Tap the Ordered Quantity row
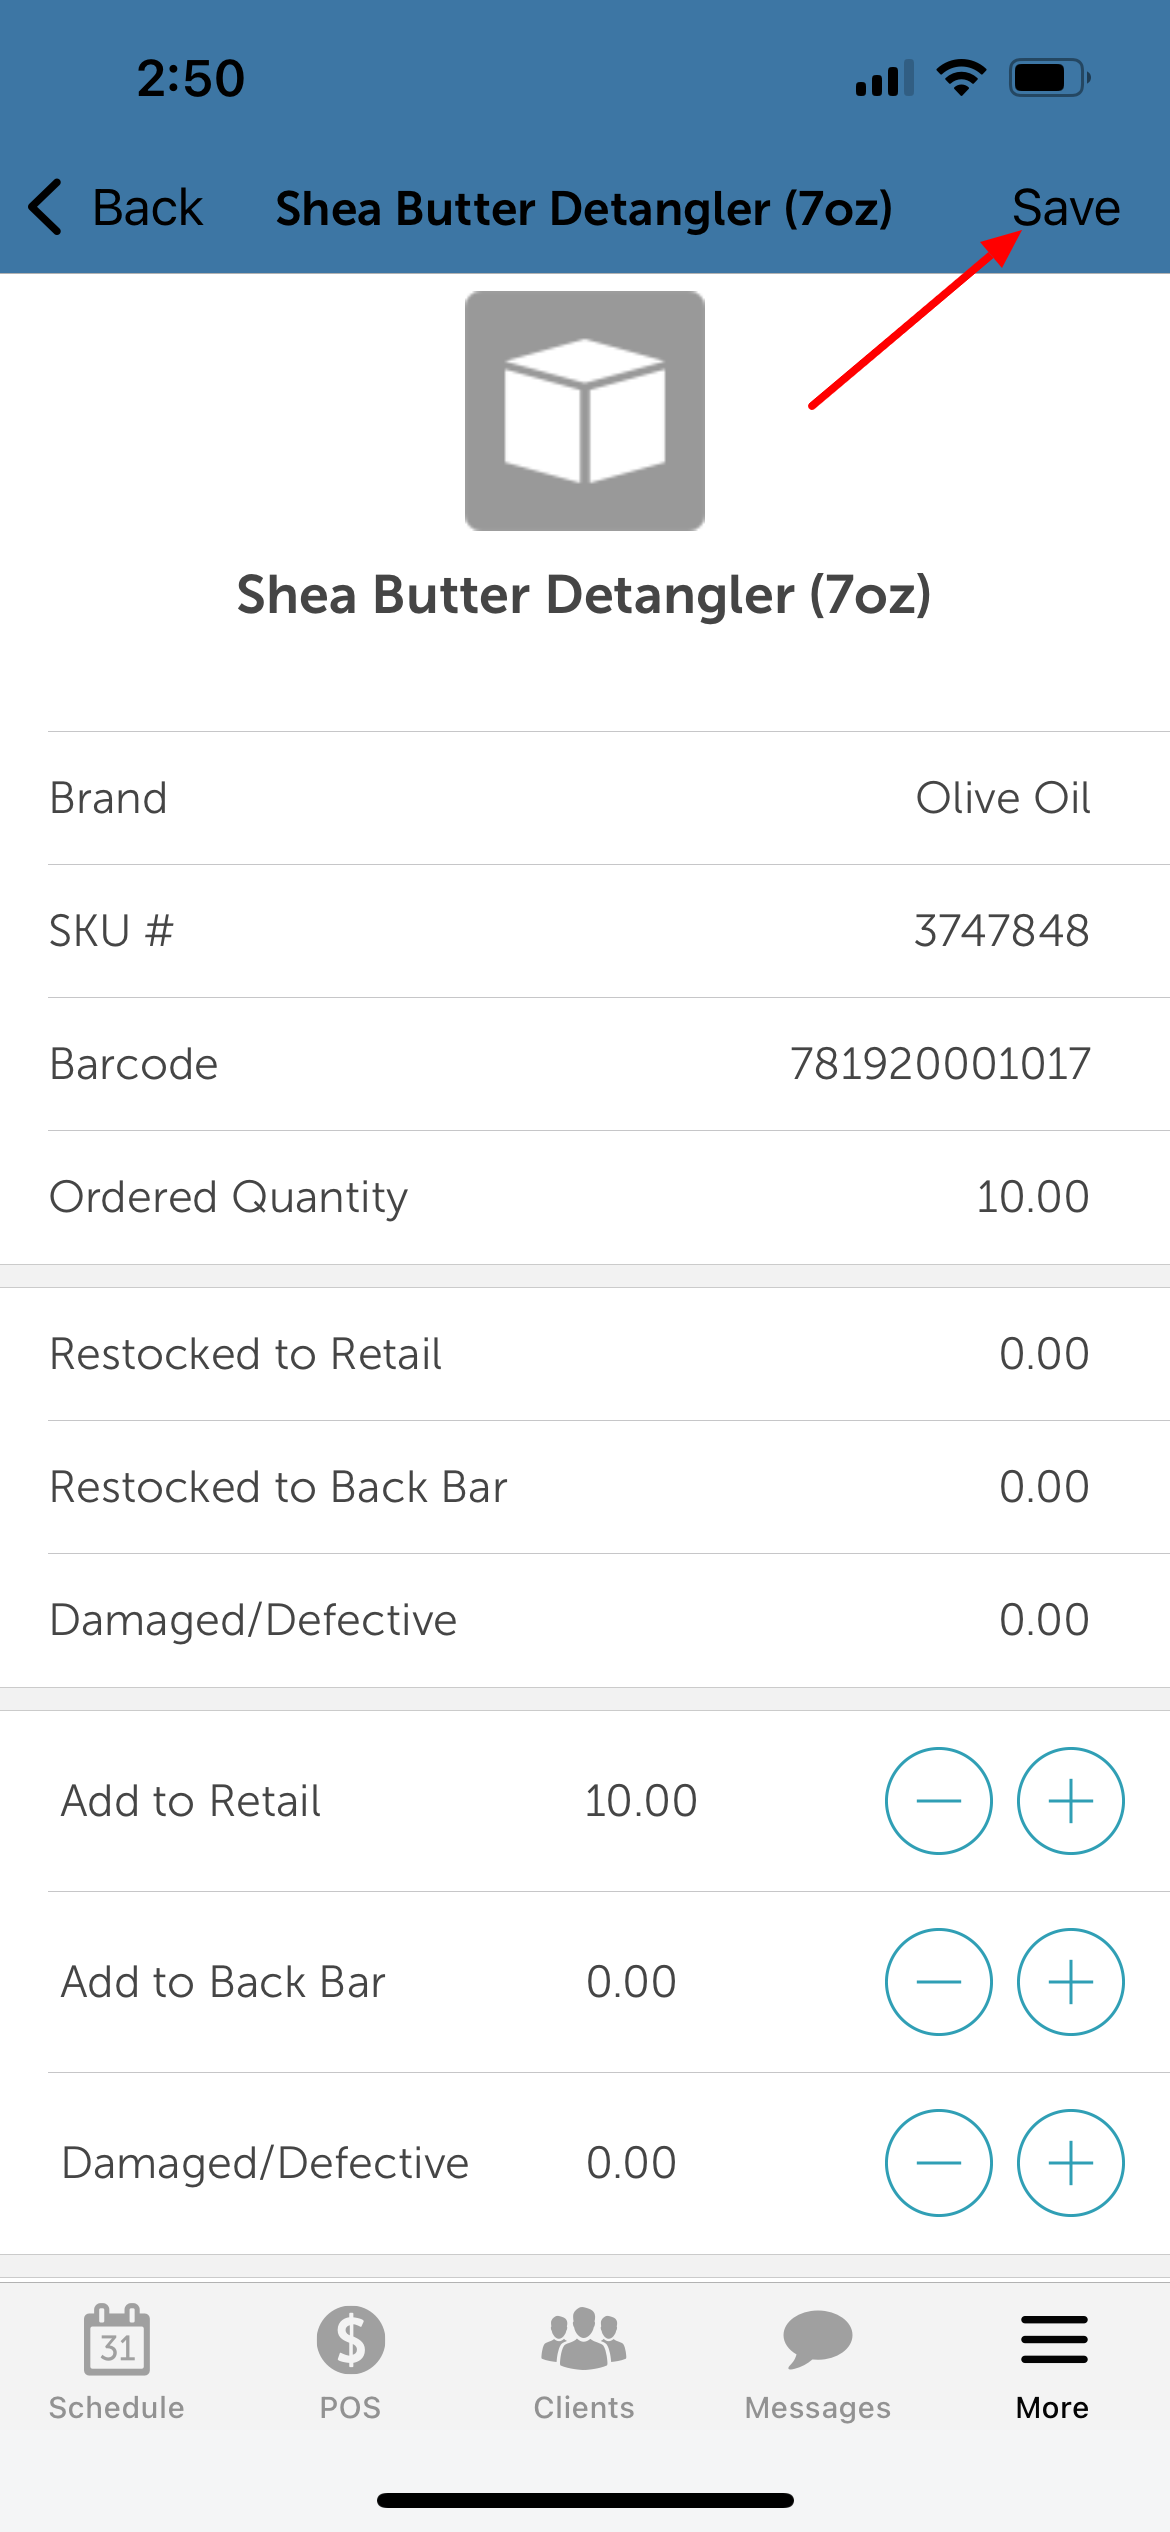The width and height of the screenshot is (1170, 2532). click(x=585, y=1197)
